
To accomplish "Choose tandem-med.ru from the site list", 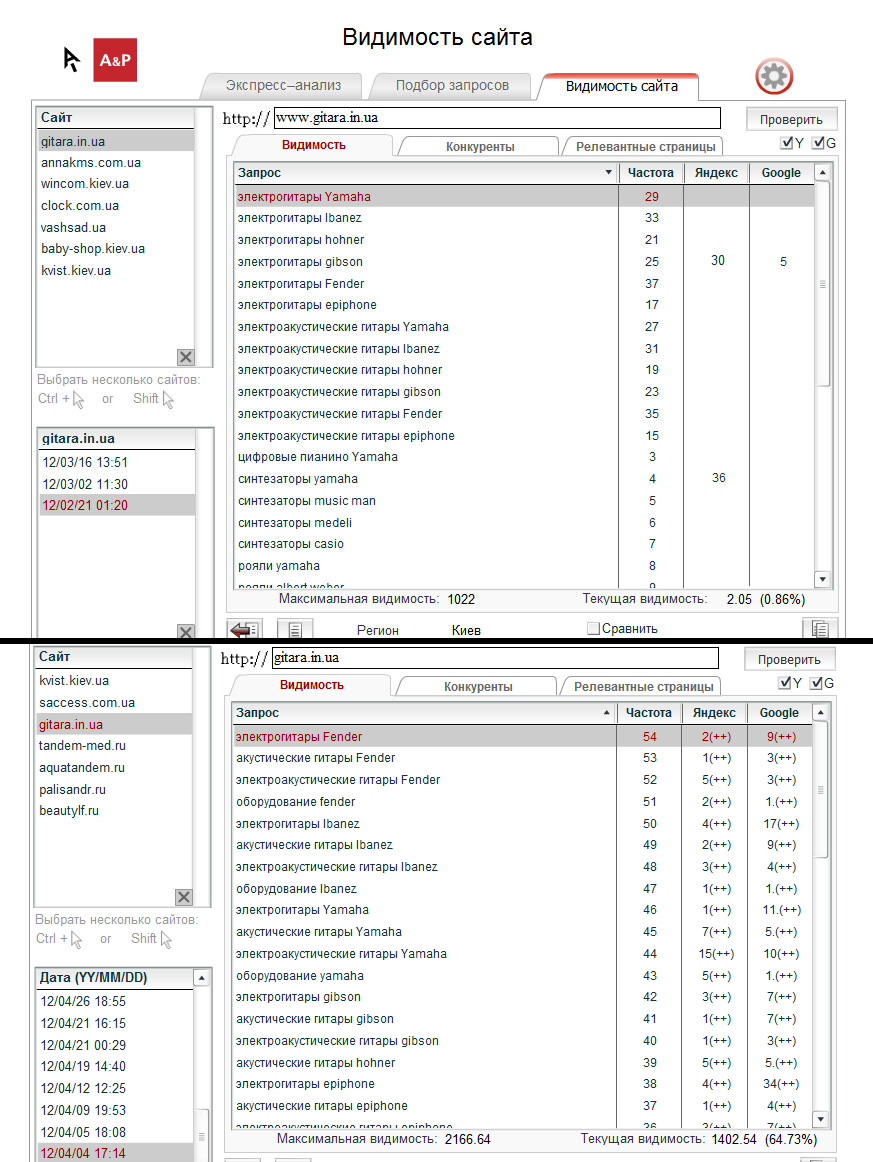I will [113, 746].
